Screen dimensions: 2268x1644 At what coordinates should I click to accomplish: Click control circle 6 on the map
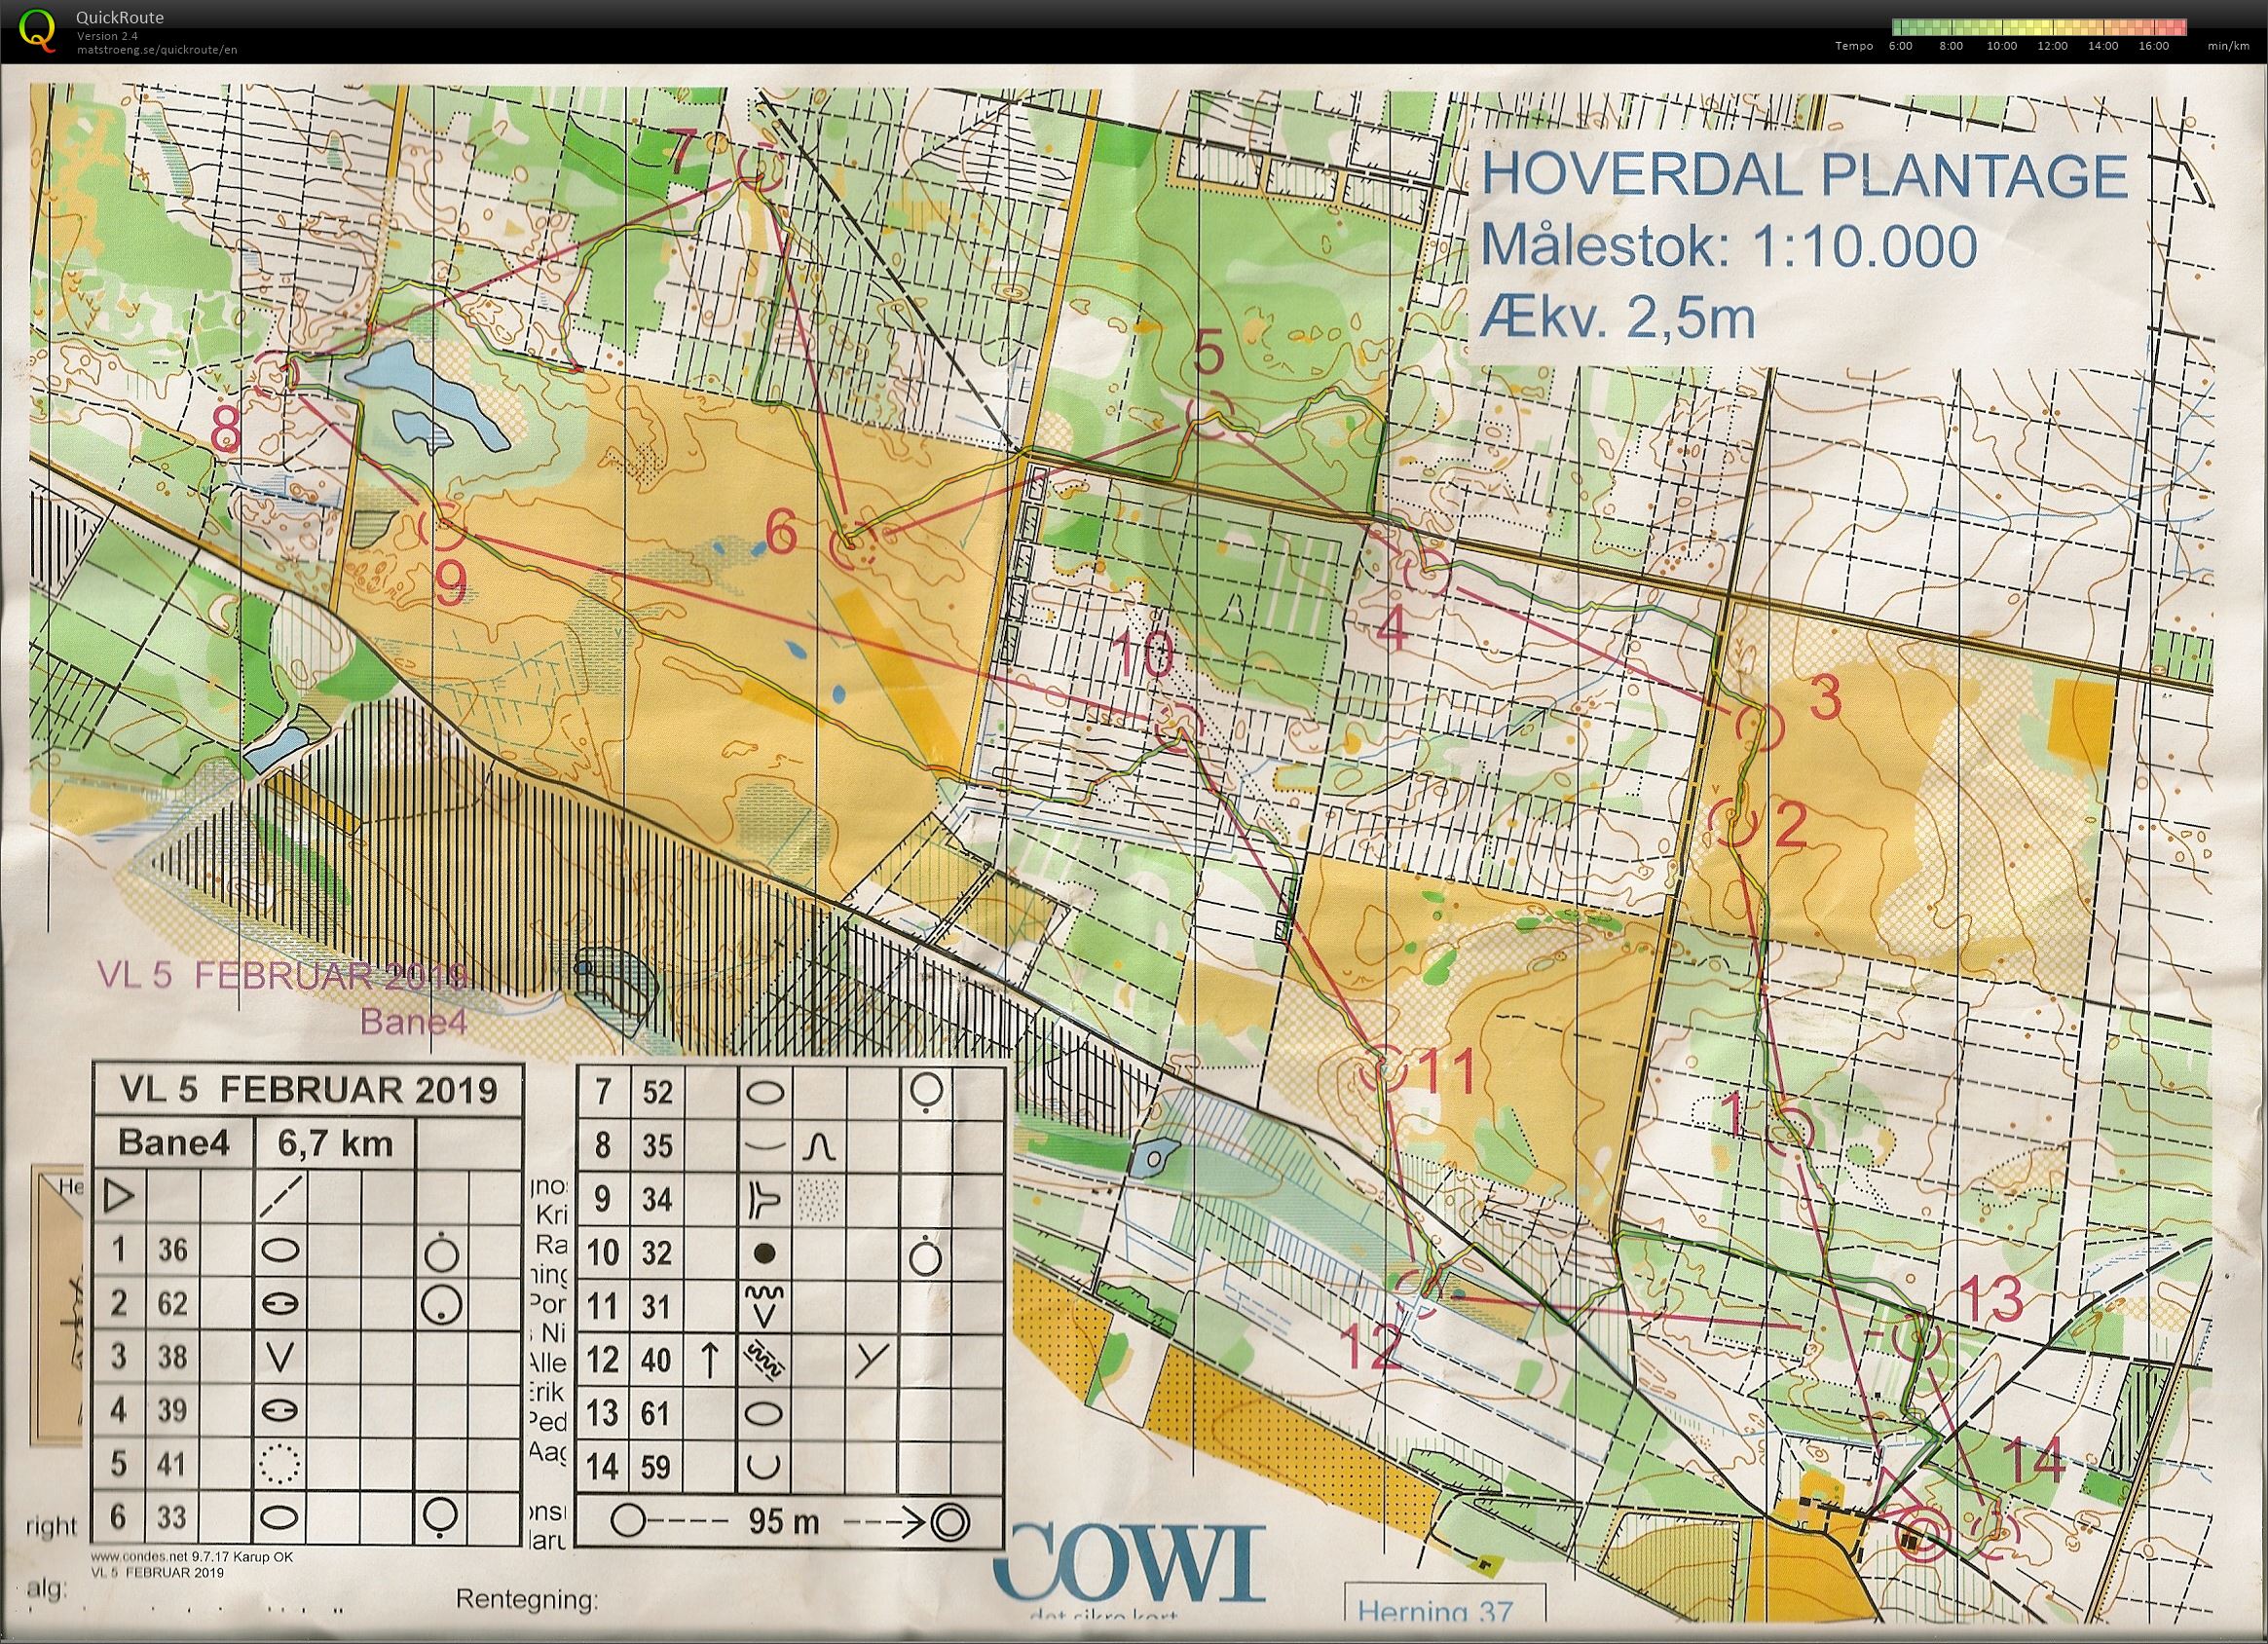point(854,548)
